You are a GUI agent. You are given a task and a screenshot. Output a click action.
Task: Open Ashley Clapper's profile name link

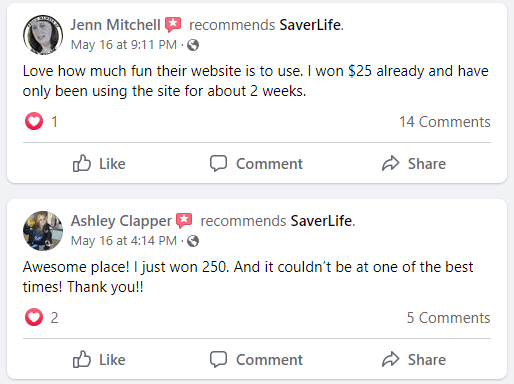121,221
